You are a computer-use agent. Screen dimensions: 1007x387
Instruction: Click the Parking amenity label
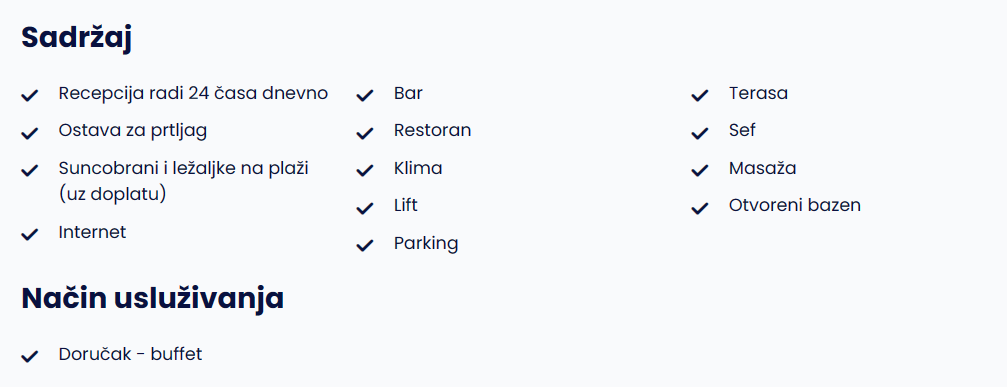tap(426, 244)
